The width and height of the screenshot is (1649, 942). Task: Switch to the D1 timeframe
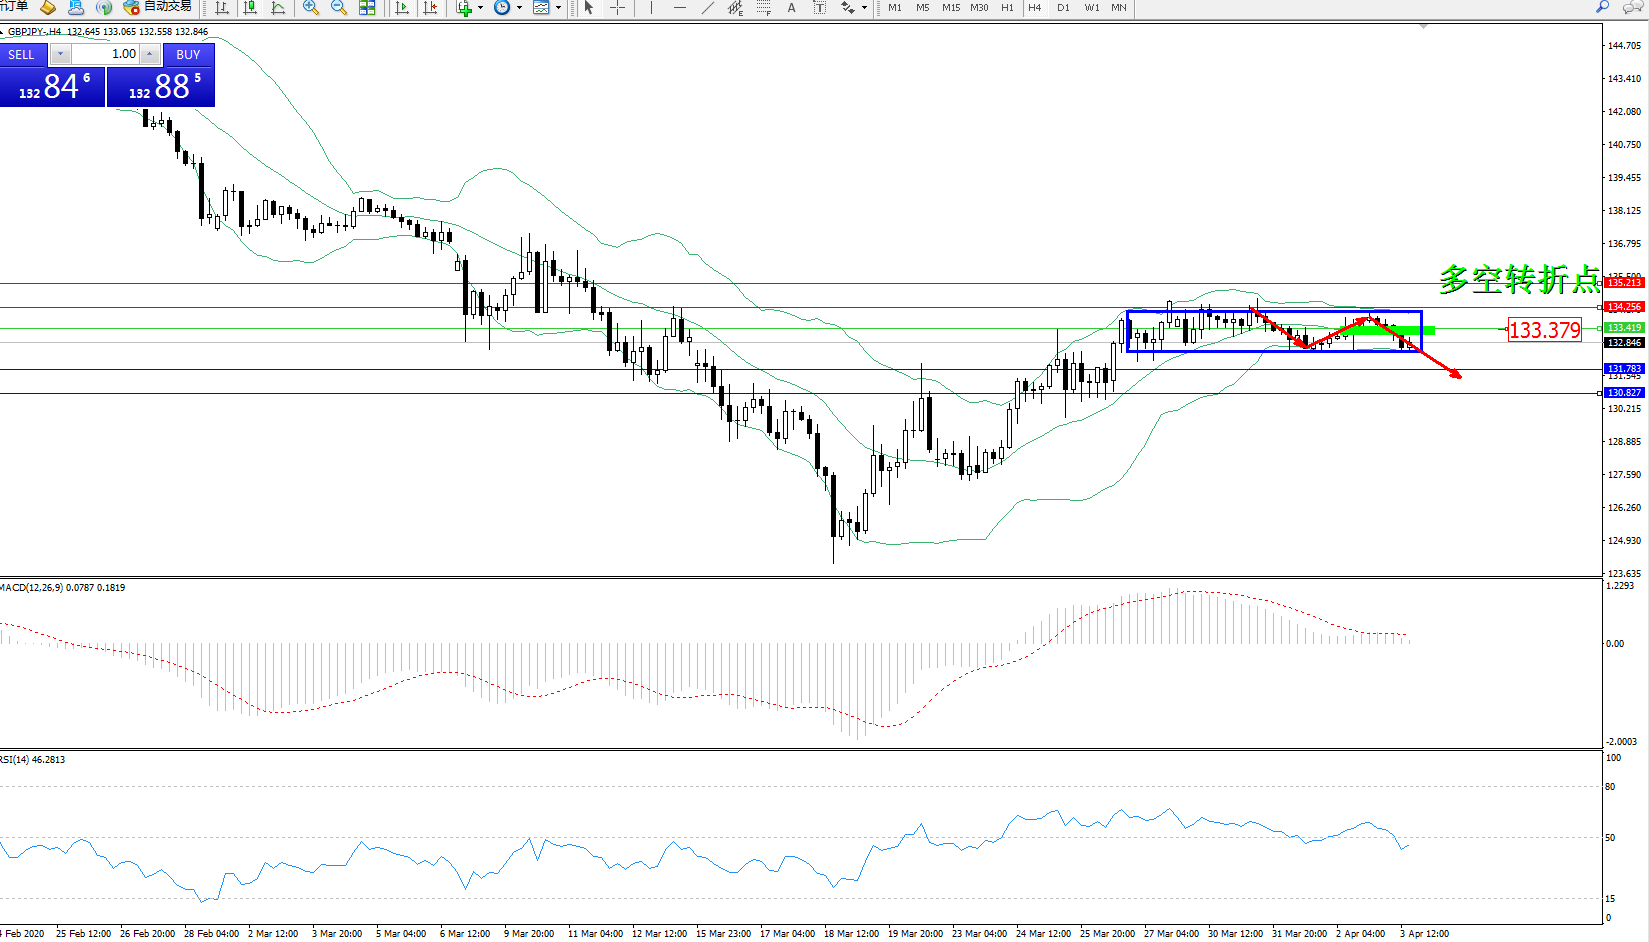point(1063,8)
